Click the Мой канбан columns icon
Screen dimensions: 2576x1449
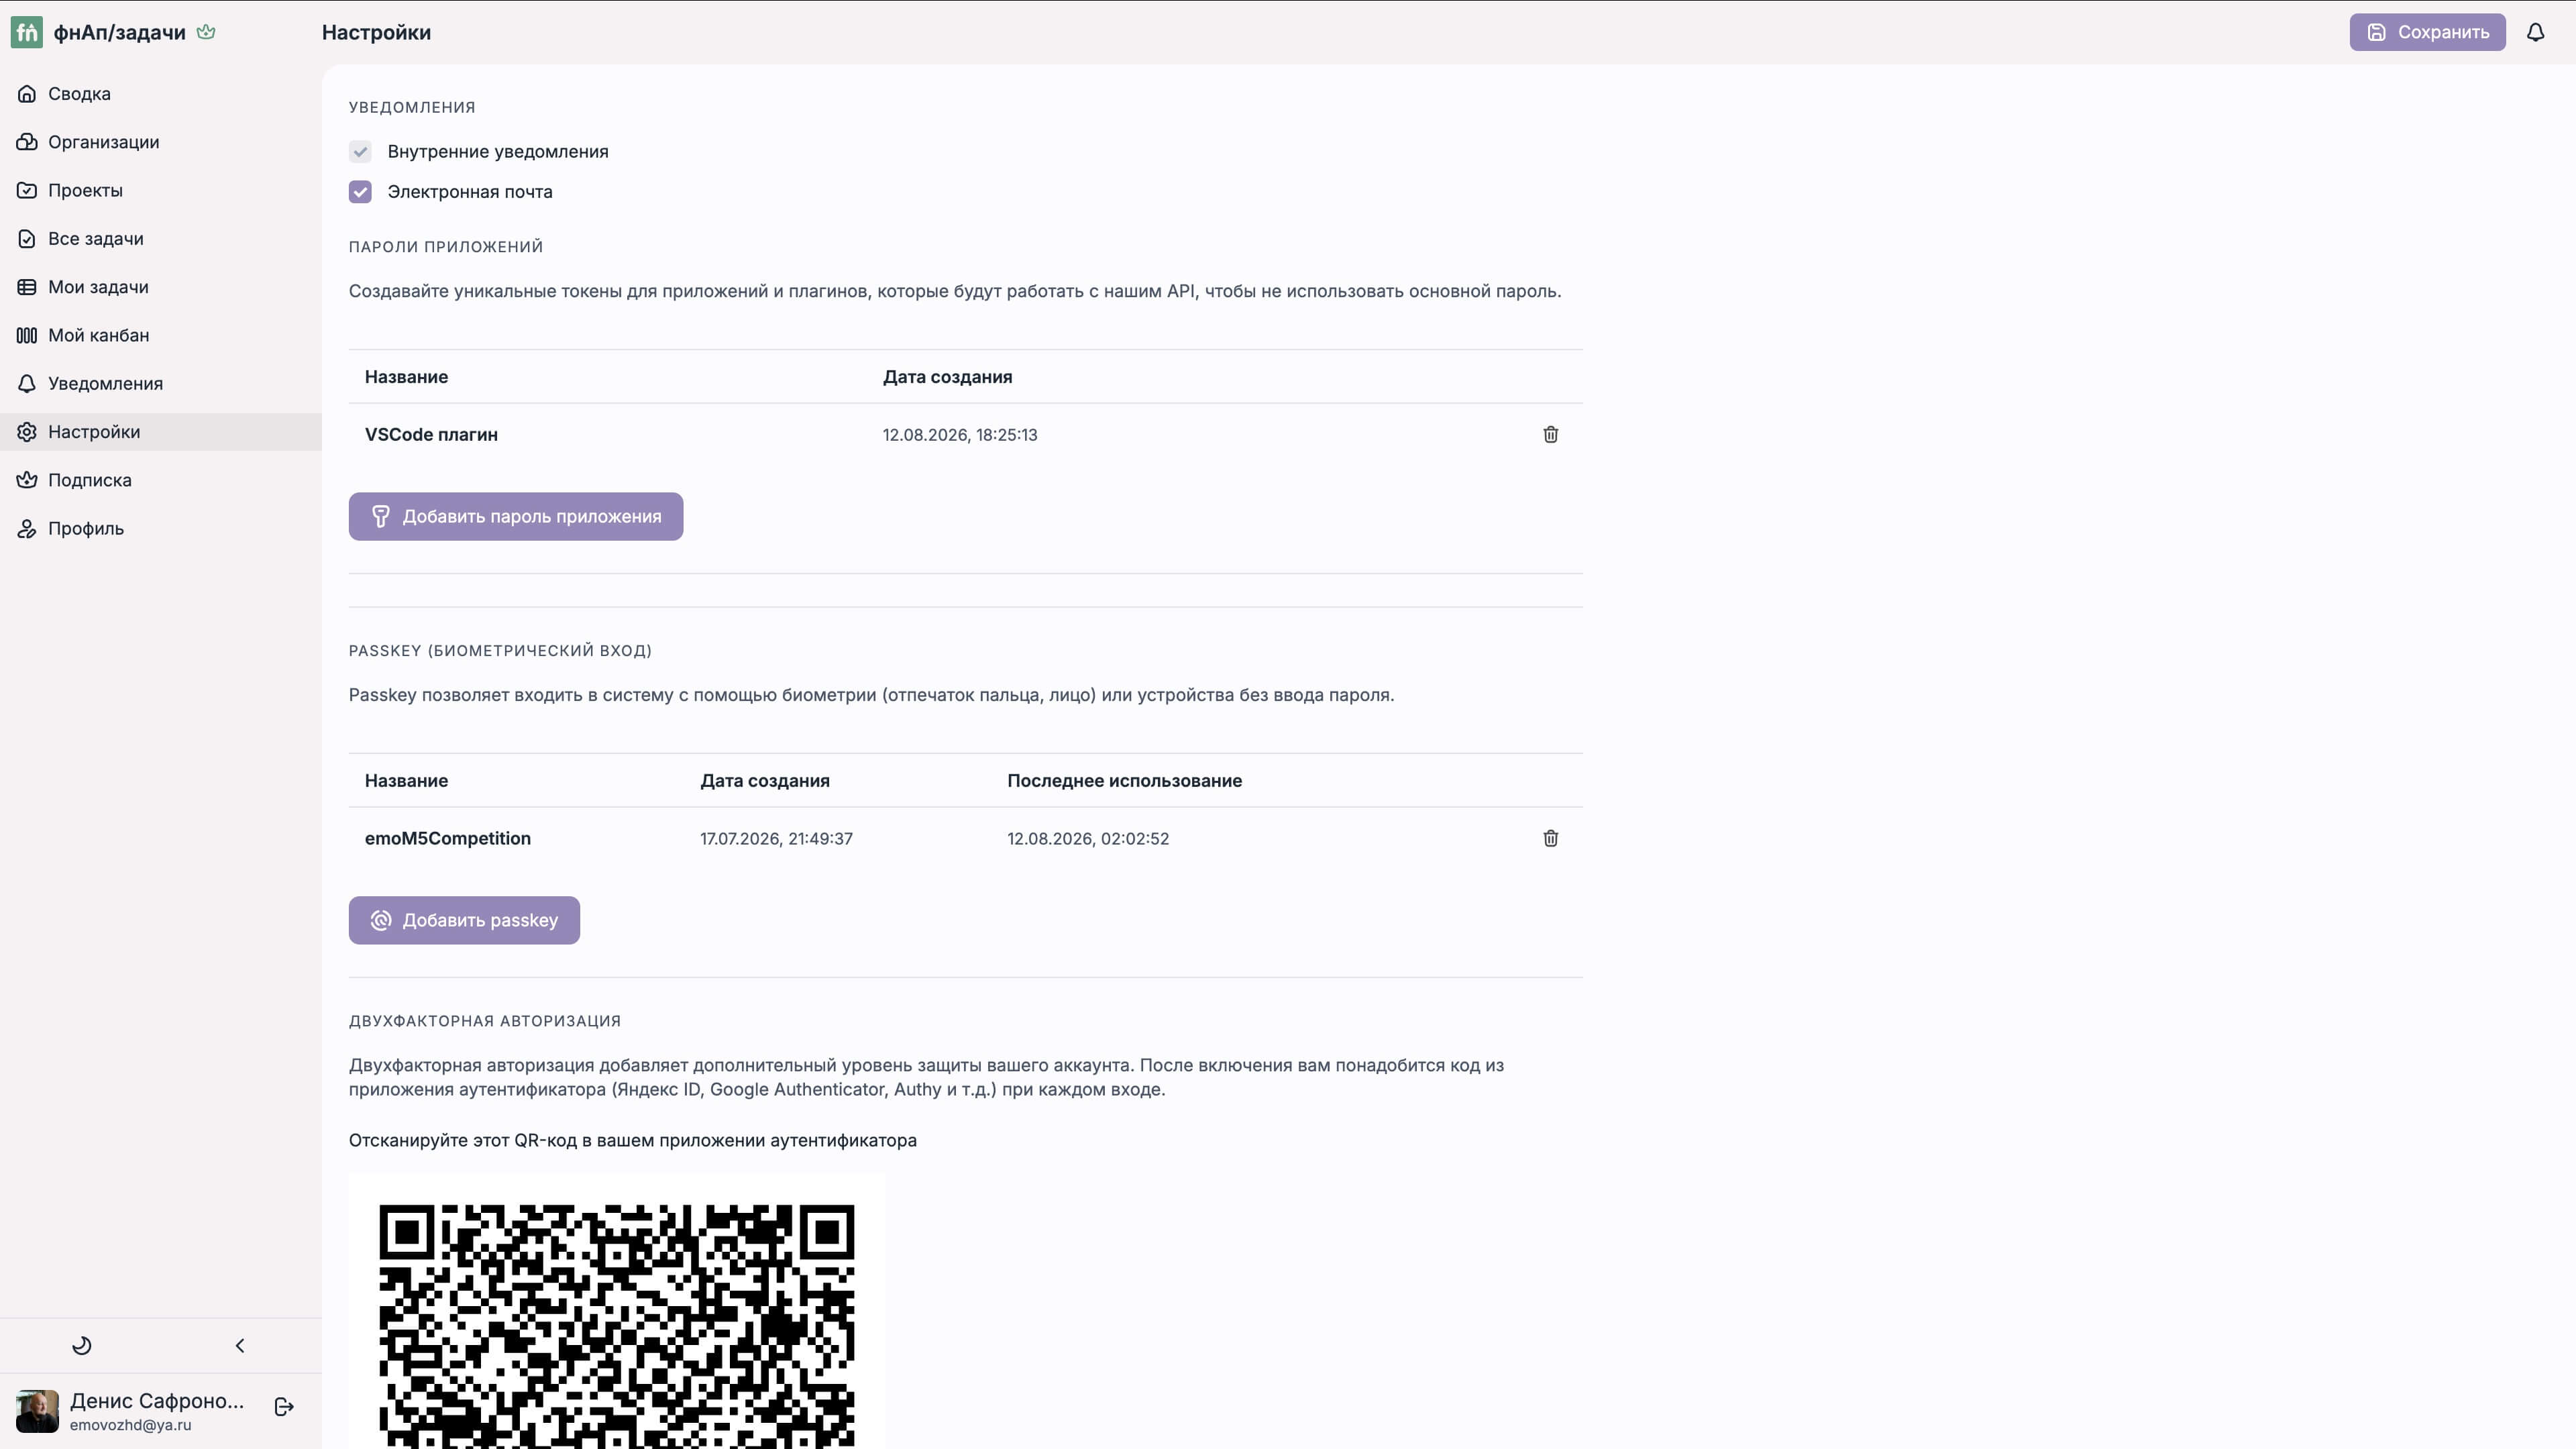tap(27, 335)
